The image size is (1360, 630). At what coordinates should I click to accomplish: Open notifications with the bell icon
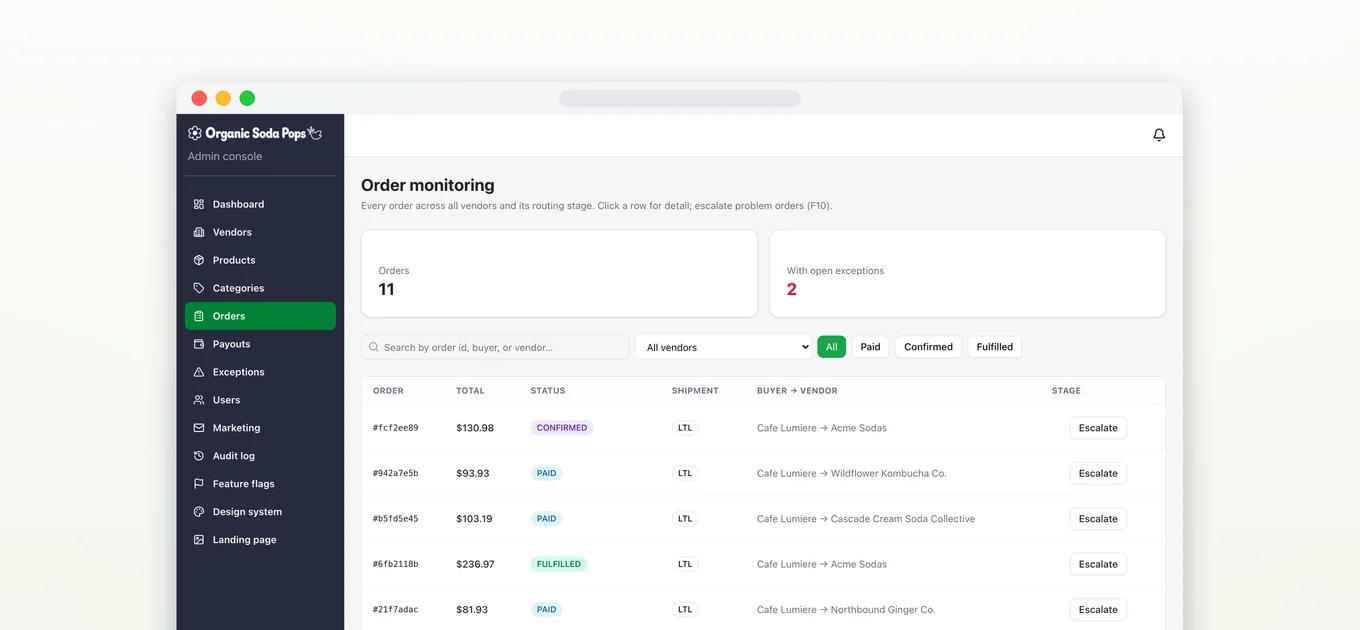click(x=1159, y=135)
